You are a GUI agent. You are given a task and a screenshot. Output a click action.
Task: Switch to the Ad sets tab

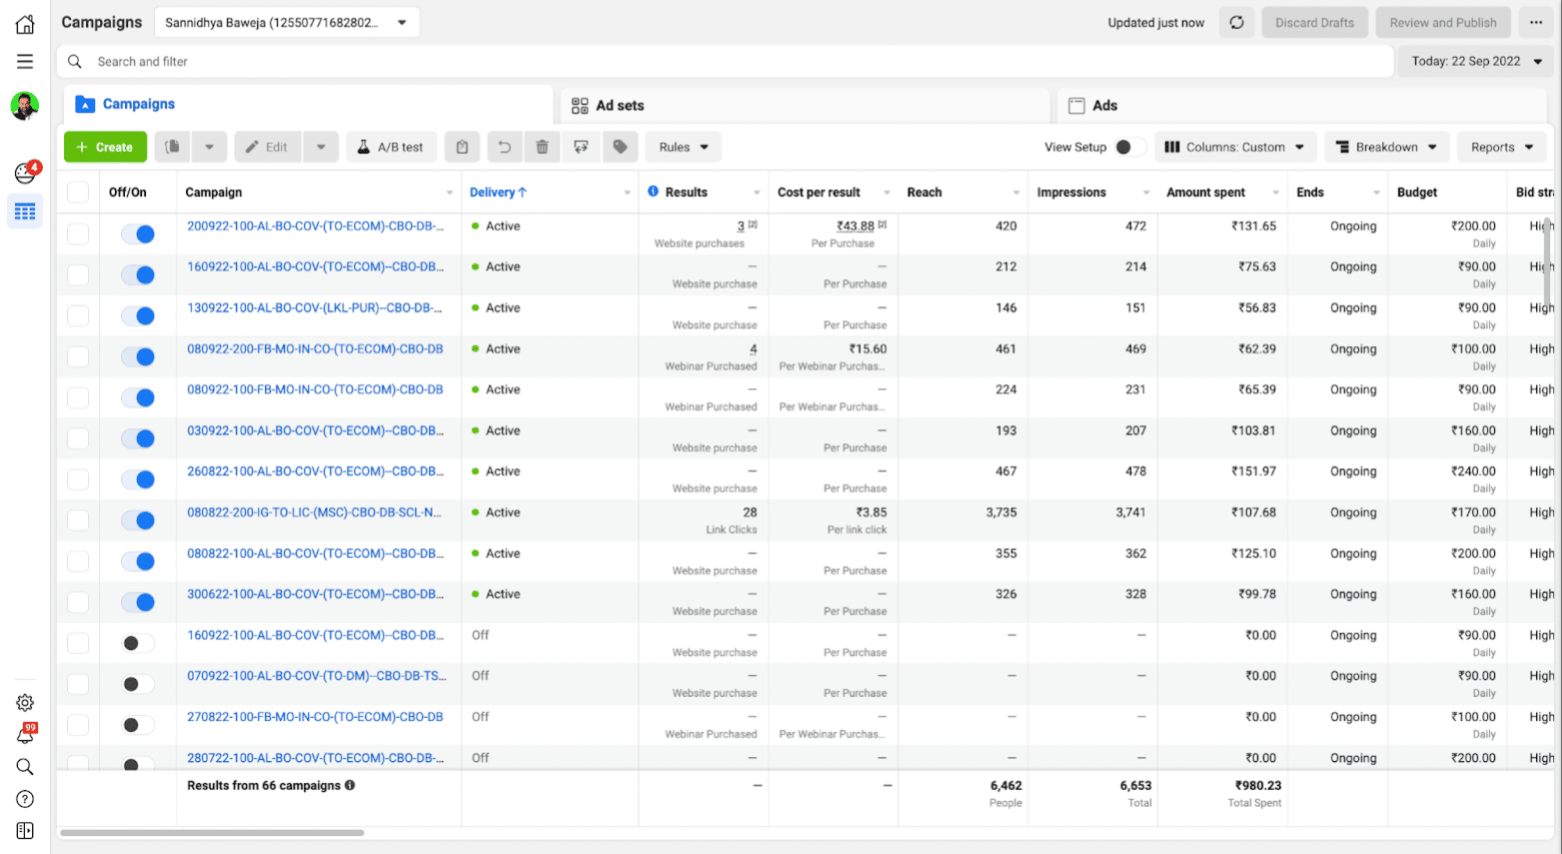tap(804, 105)
